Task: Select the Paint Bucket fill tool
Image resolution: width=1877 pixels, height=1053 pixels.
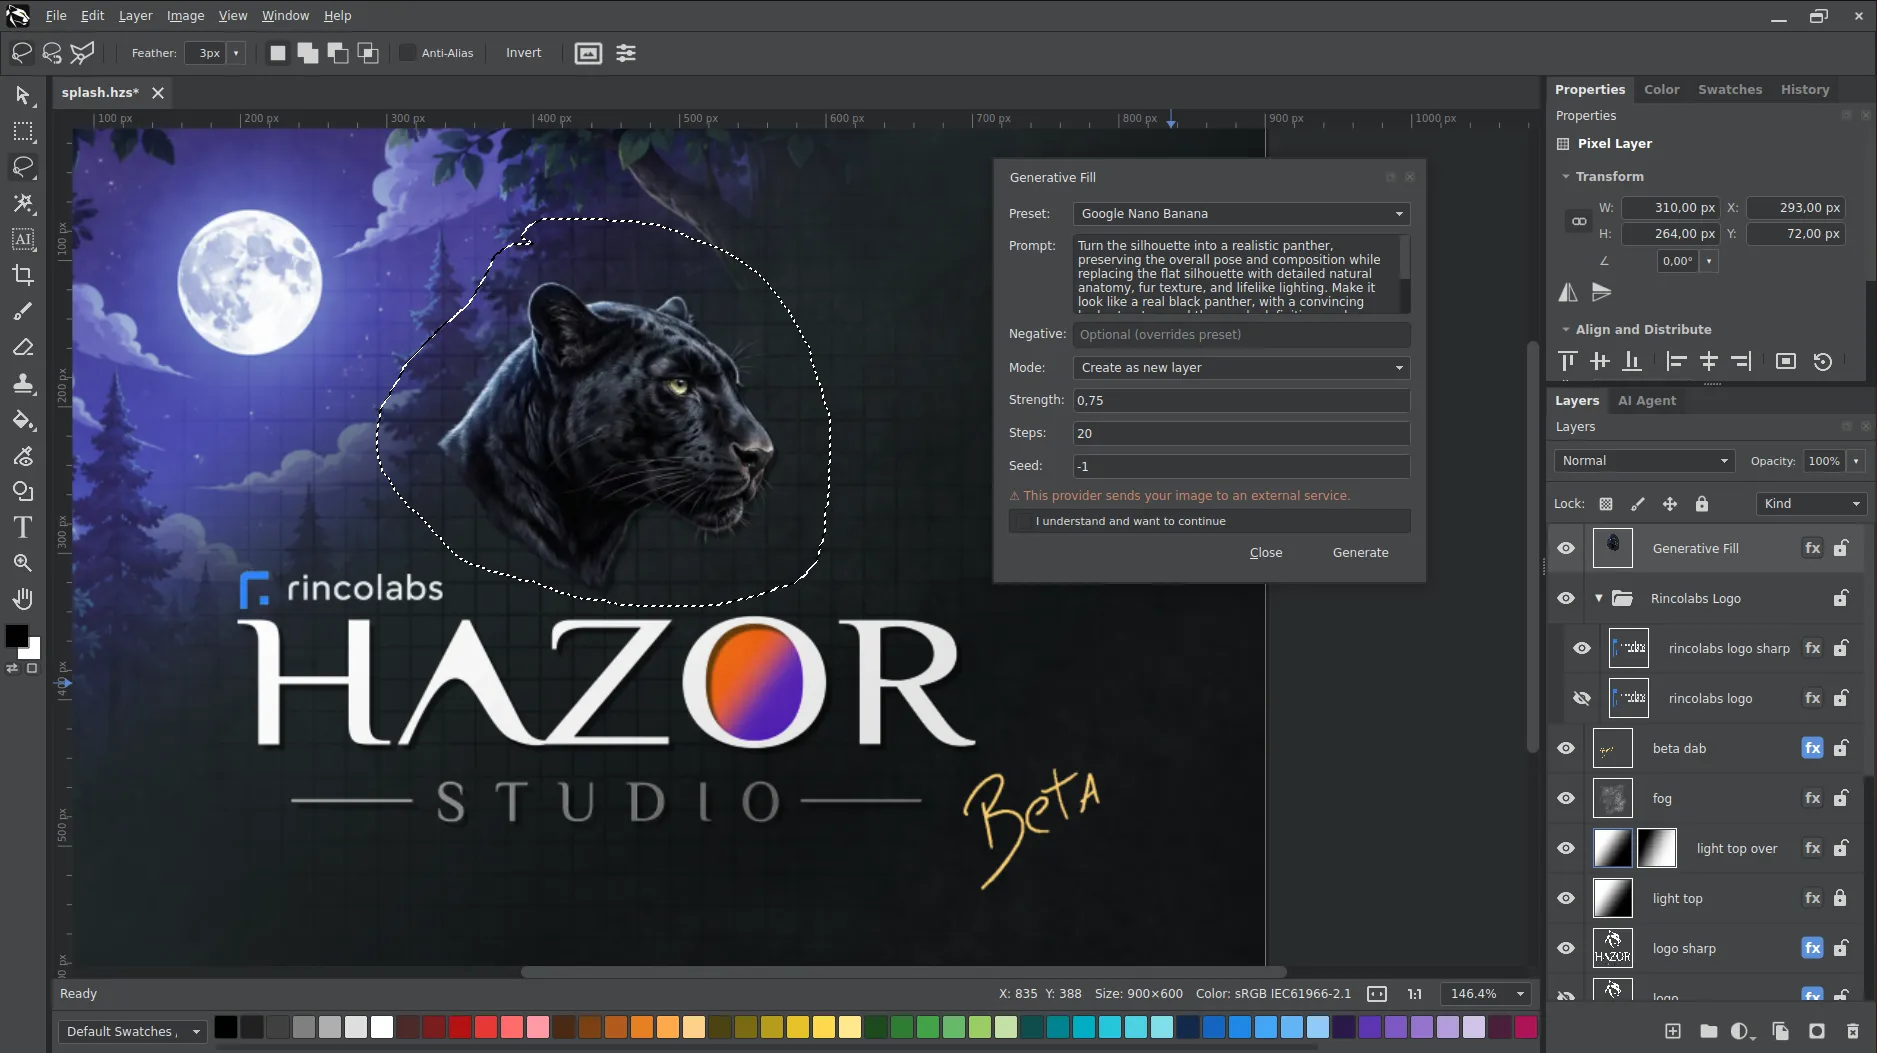Action: 22,419
